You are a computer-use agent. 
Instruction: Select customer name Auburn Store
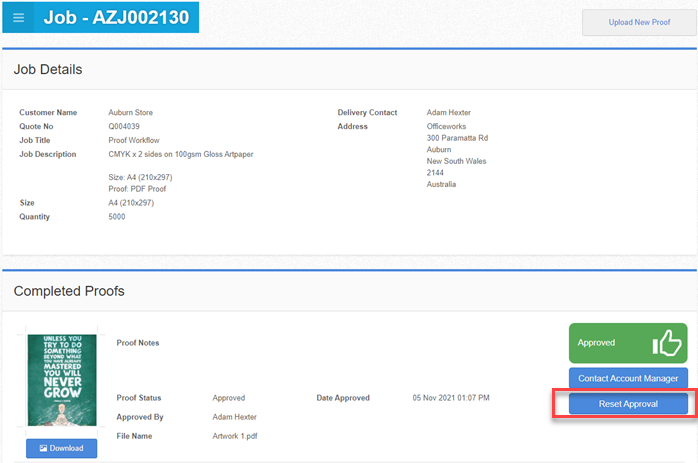point(130,113)
